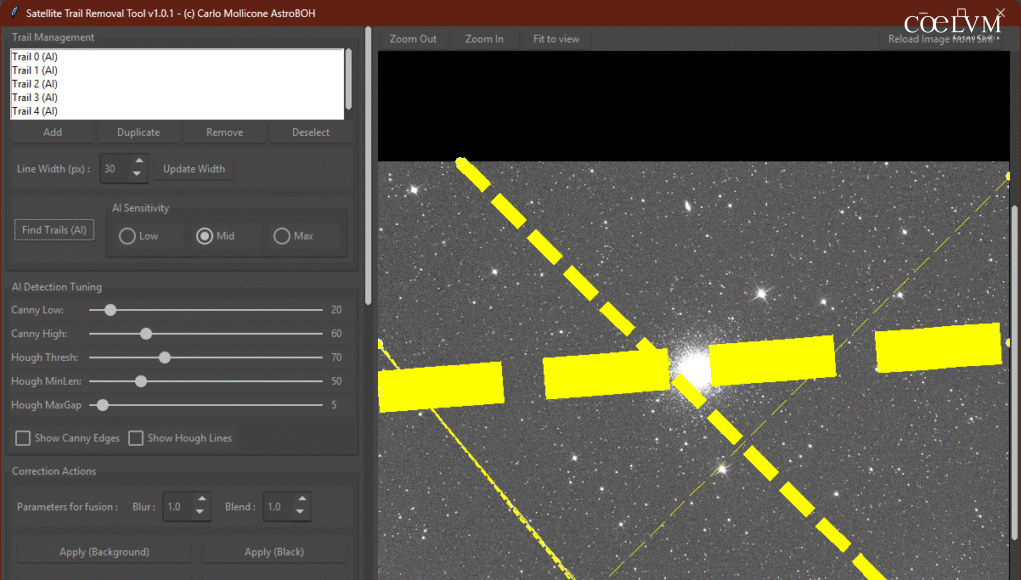Select Trail 4 (AI) in list

35,111
